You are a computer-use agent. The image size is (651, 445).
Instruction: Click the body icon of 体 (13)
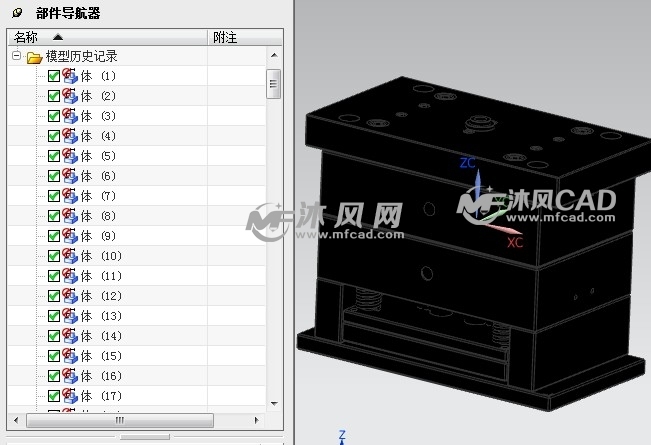[70, 316]
